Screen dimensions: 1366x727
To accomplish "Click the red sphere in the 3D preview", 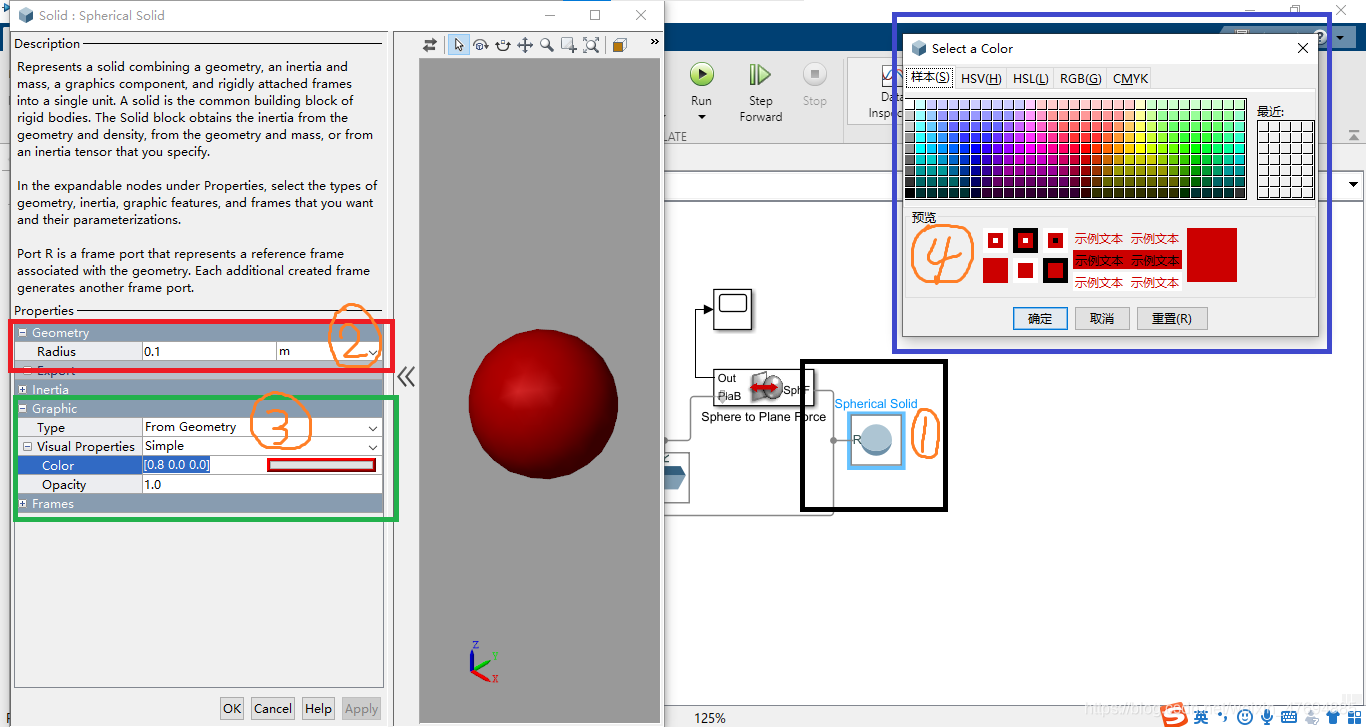I will tap(543, 403).
